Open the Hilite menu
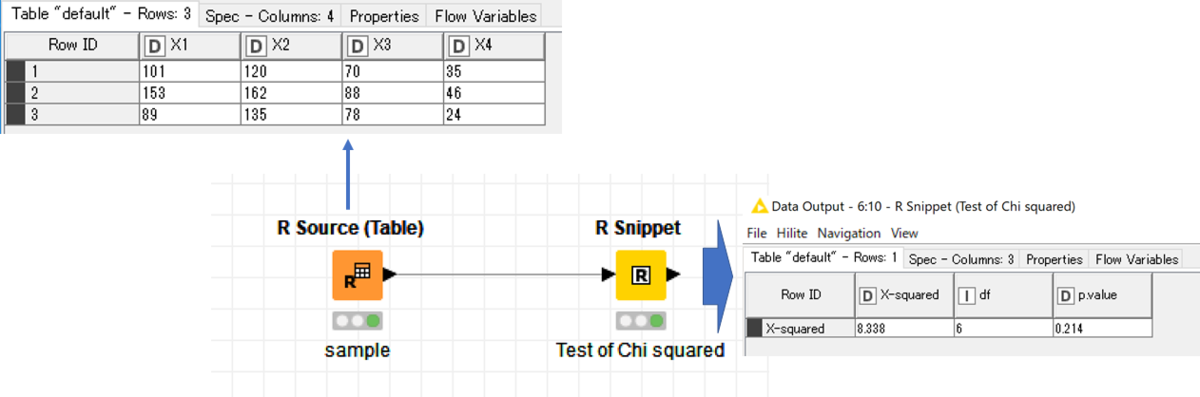 (792, 233)
